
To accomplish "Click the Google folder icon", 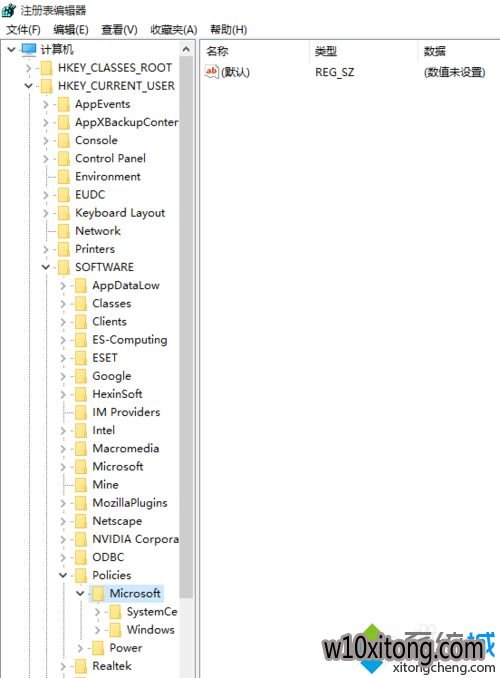I will click(x=81, y=377).
